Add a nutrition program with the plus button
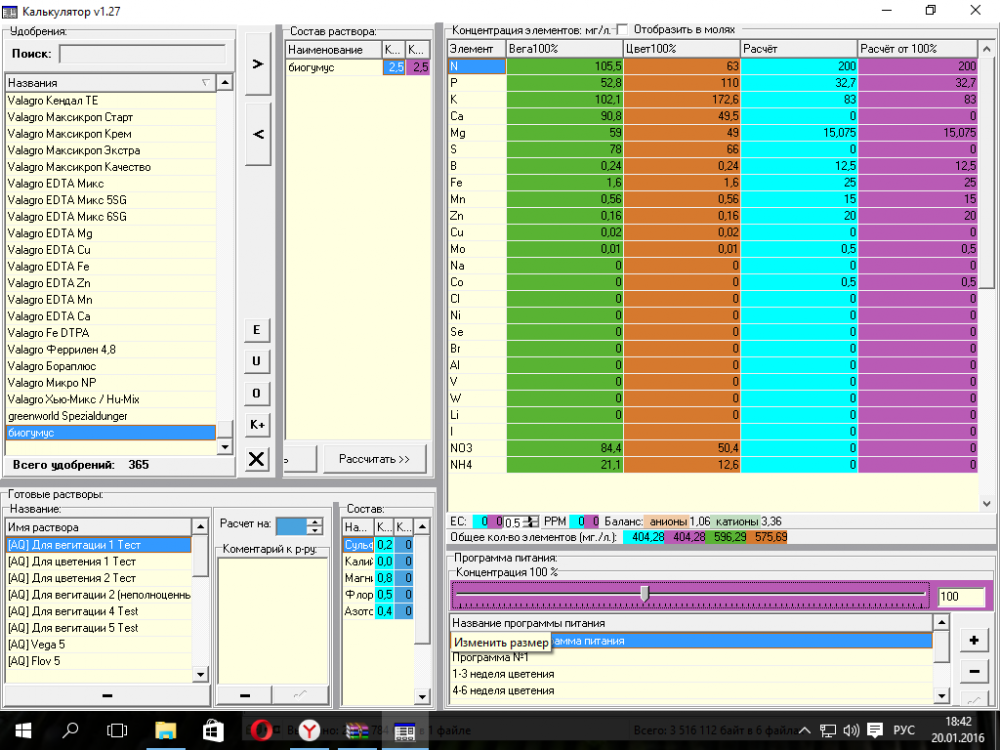 [974, 640]
